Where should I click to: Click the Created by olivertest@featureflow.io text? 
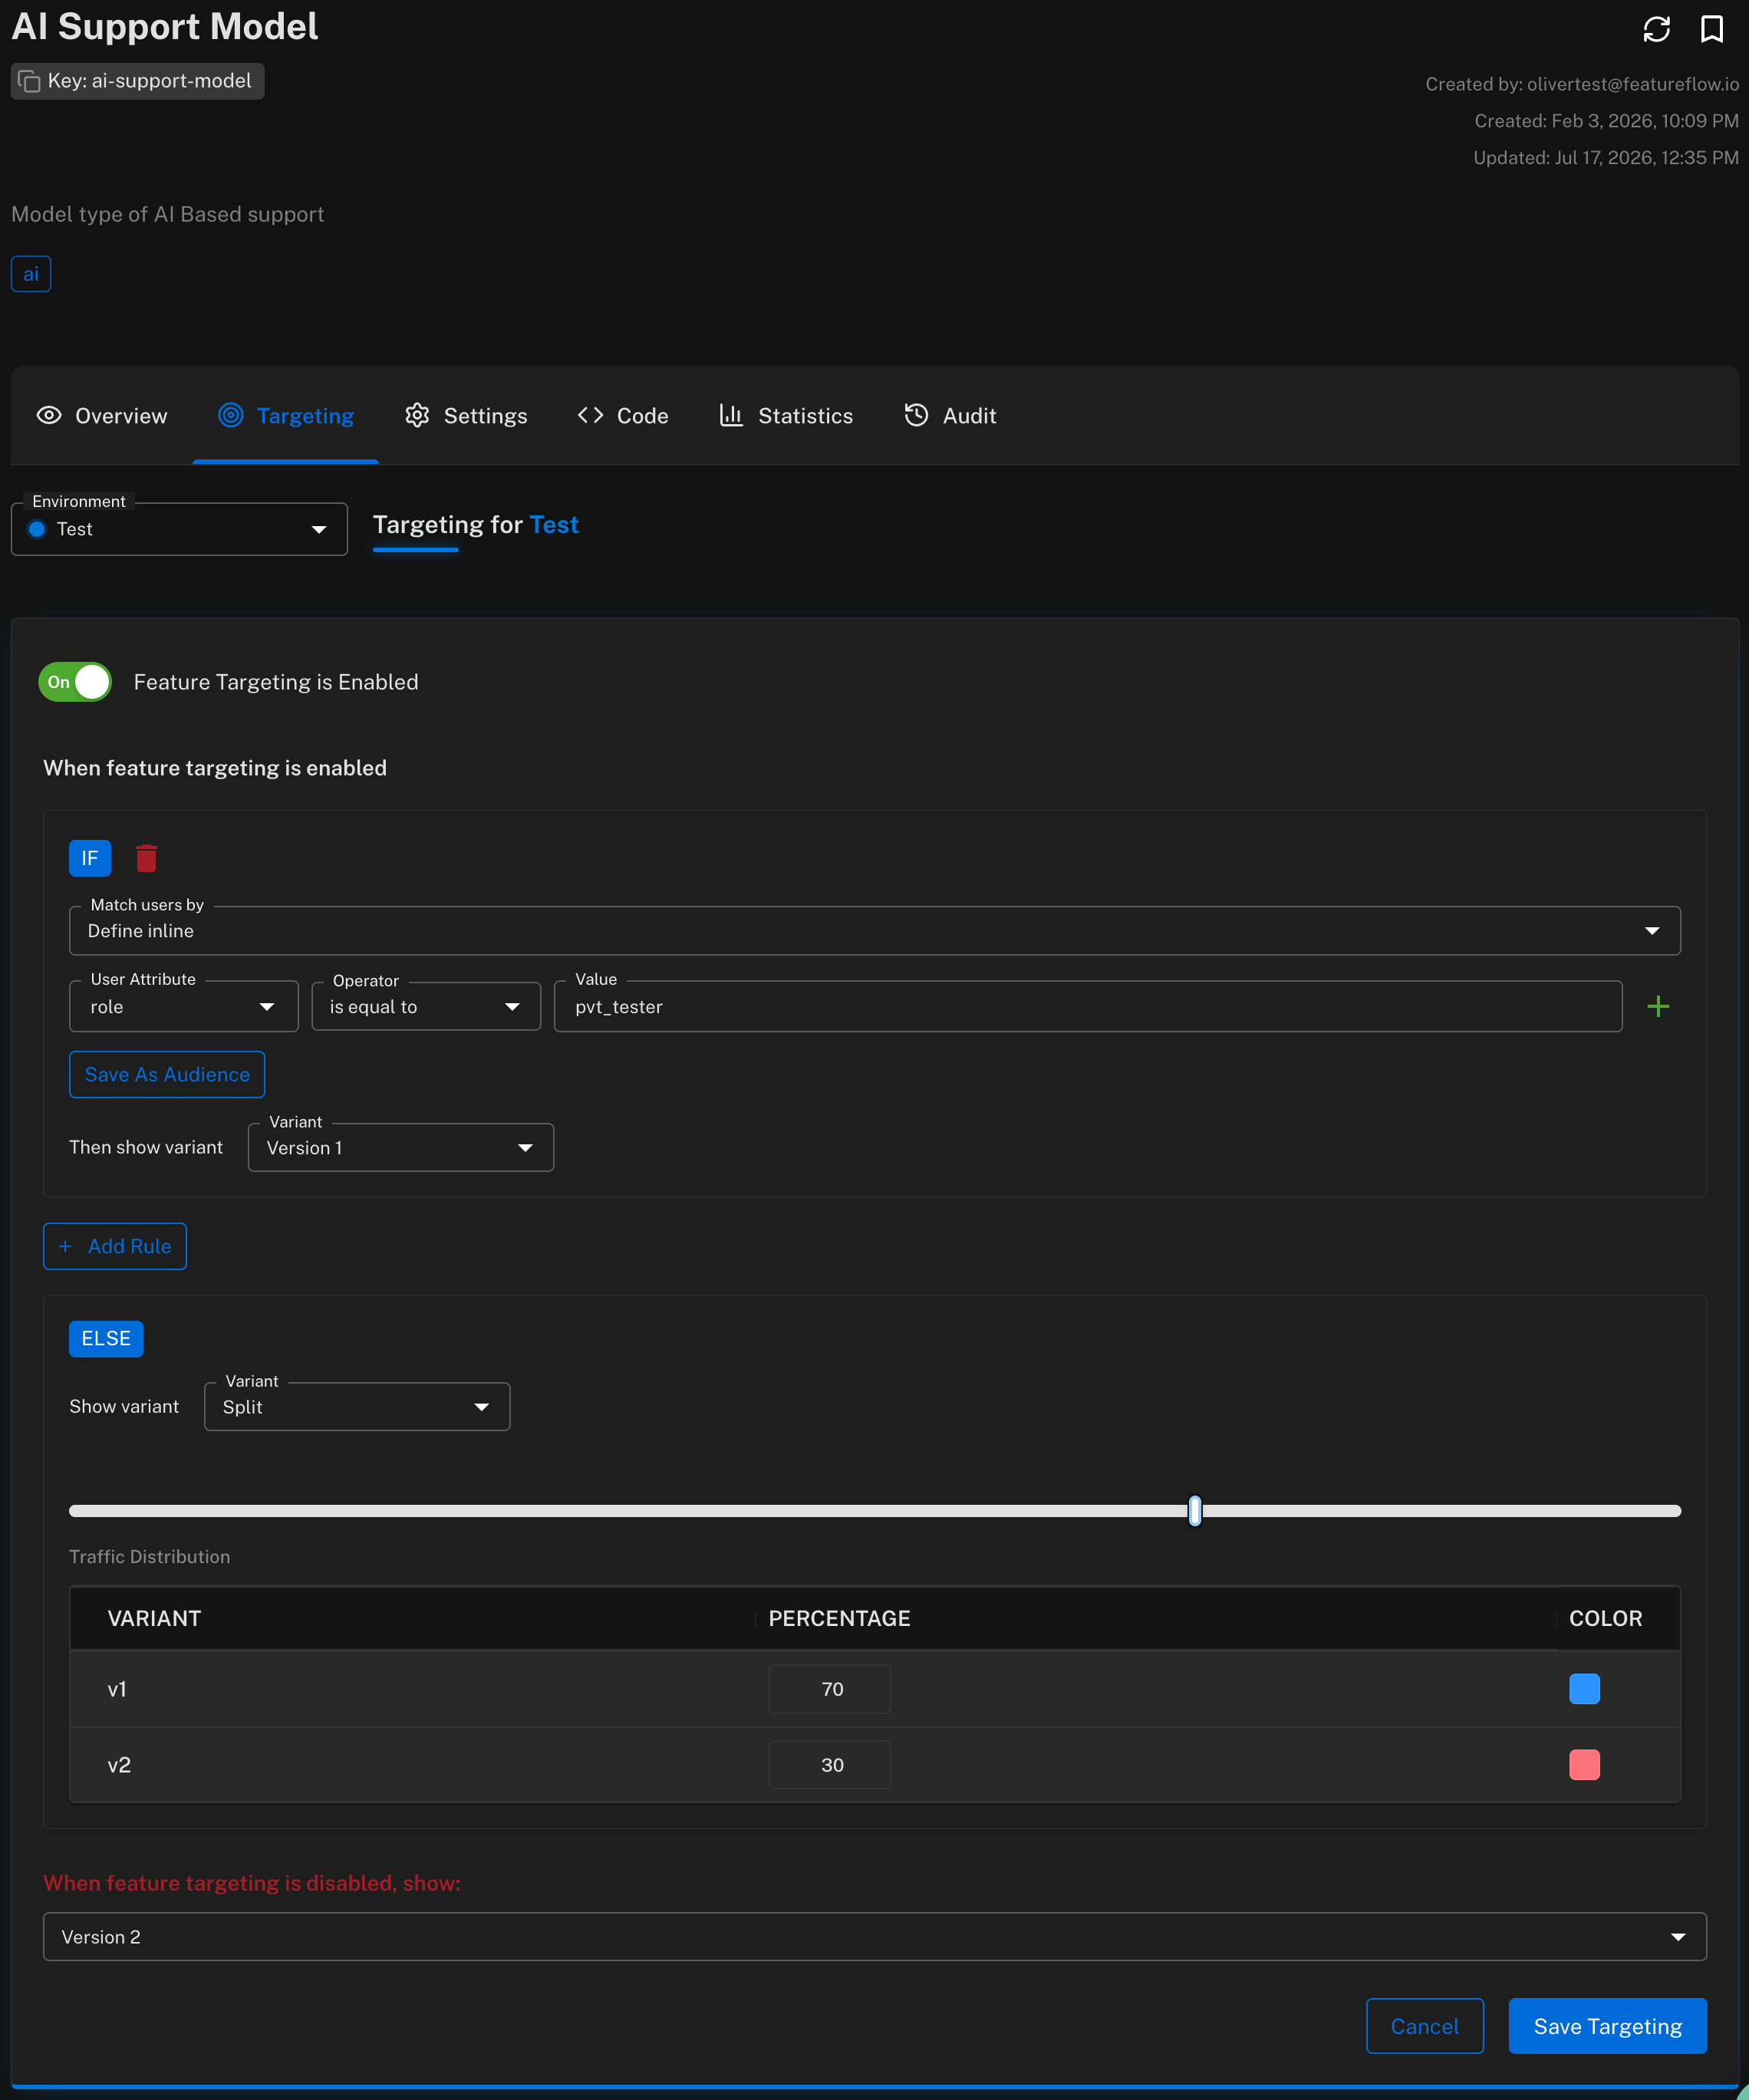(1581, 84)
